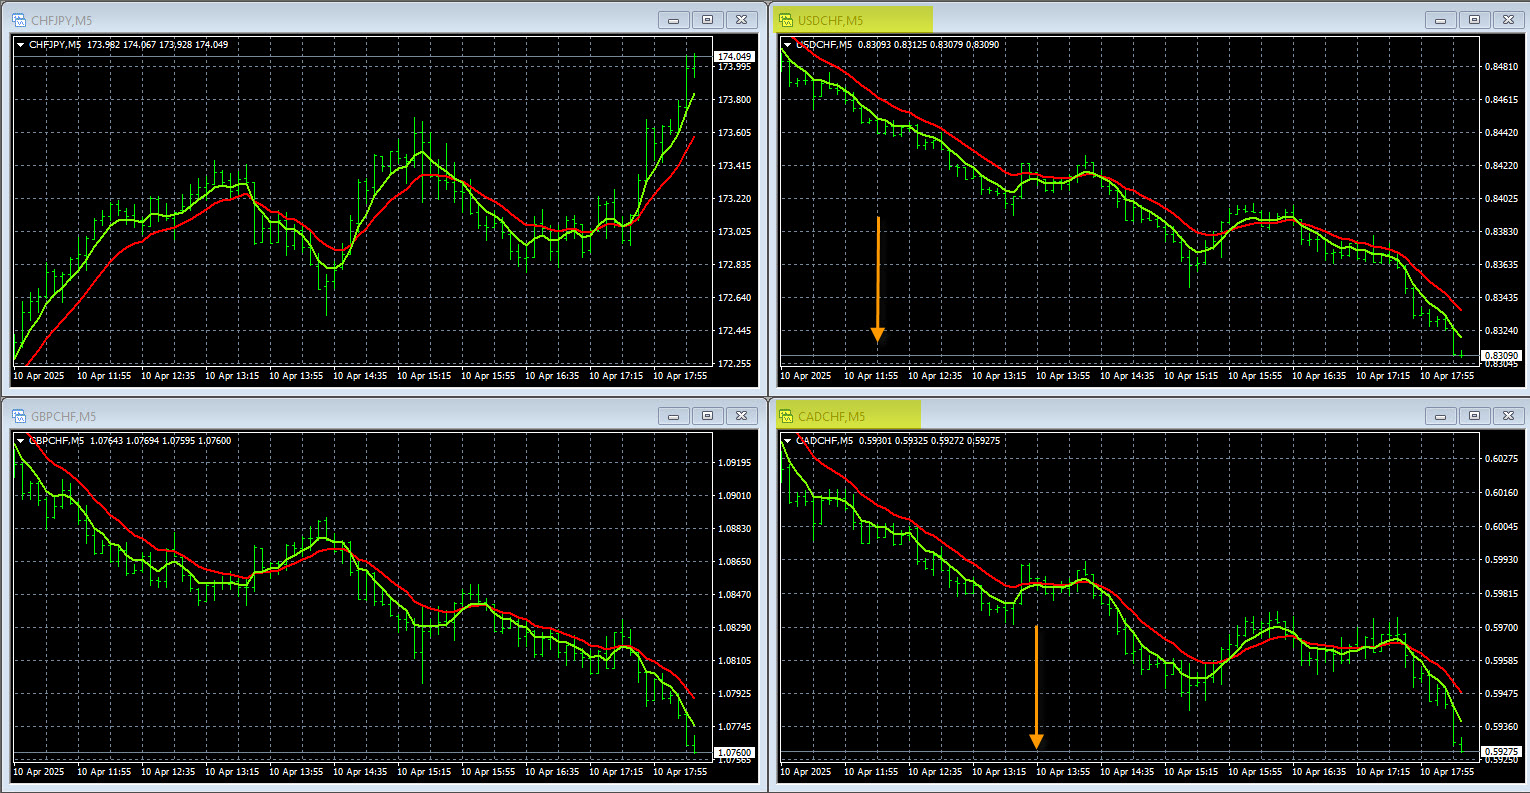Open the GBPCHF window system icon
Image resolution: width=1530 pixels, height=793 pixels.
pyautogui.click(x=18, y=416)
